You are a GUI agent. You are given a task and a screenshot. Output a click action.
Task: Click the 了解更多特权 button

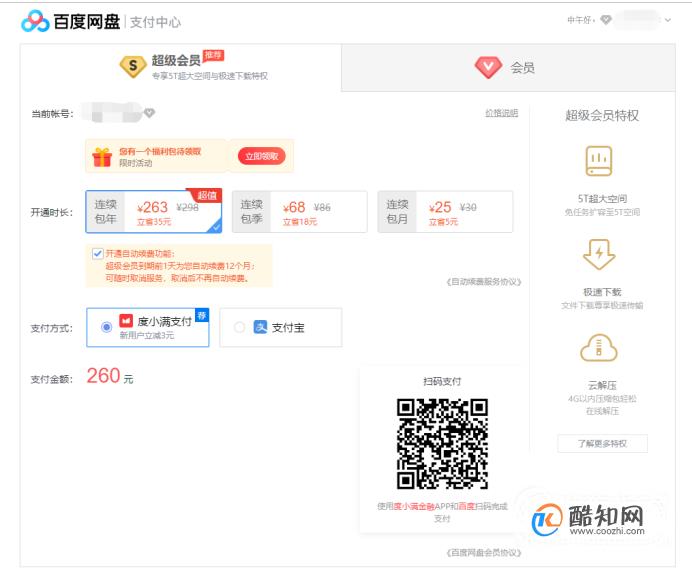coord(602,443)
